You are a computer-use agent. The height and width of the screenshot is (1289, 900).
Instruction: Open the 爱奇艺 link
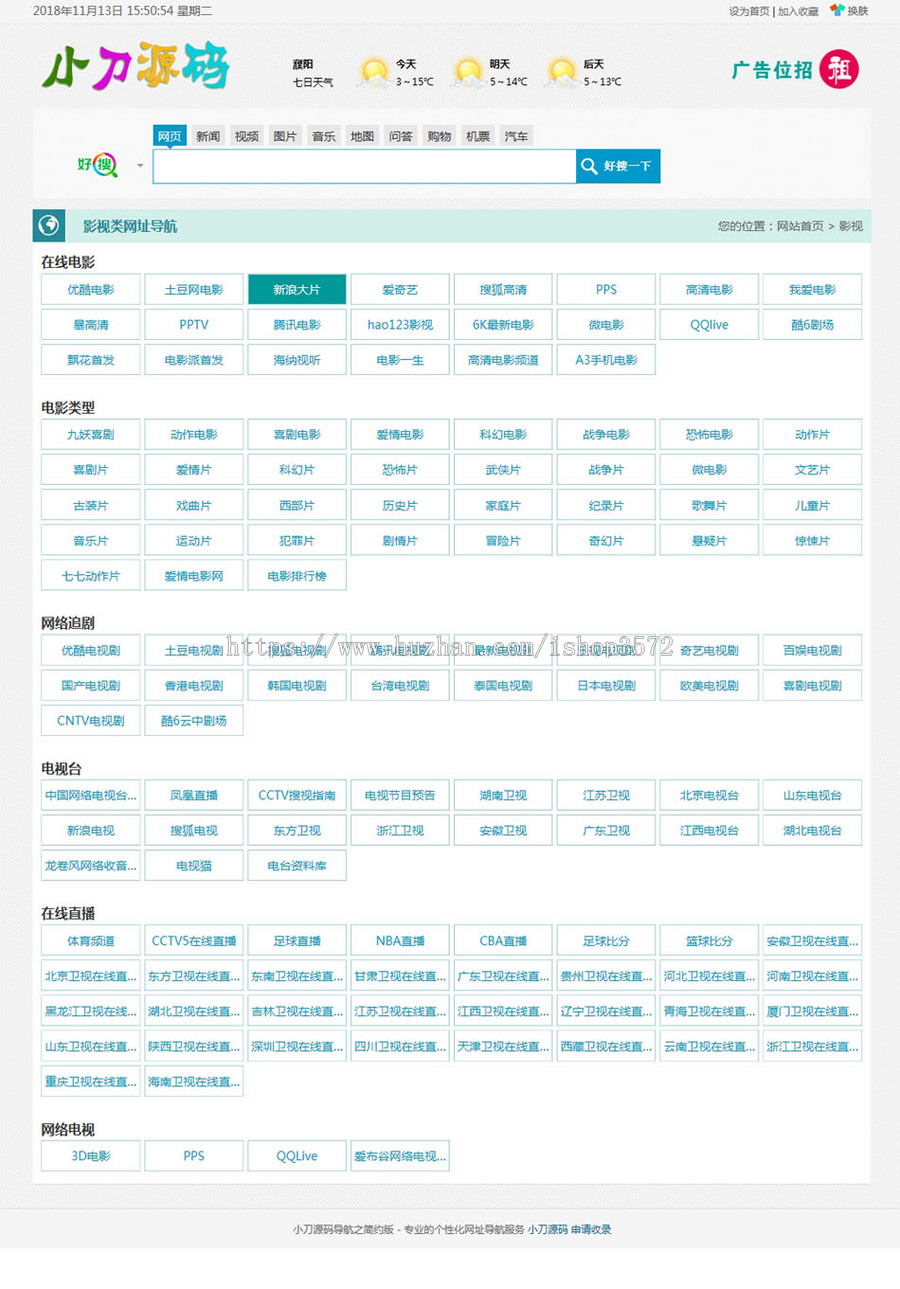400,290
